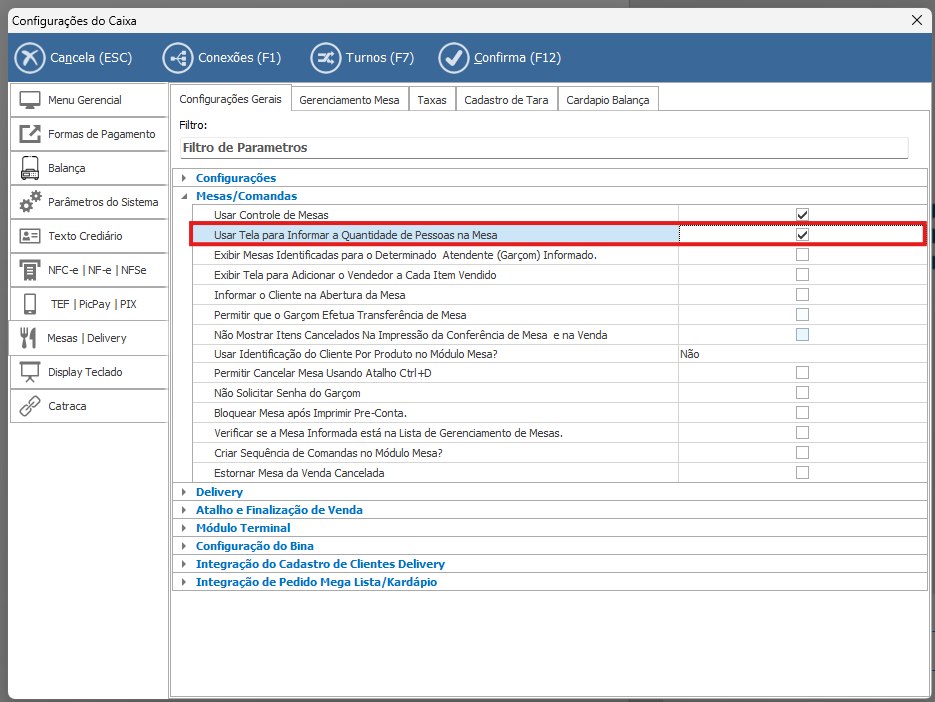This screenshot has width=935, height=702.
Task: Open Conexões (F1) share icon
Action: click(x=177, y=58)
